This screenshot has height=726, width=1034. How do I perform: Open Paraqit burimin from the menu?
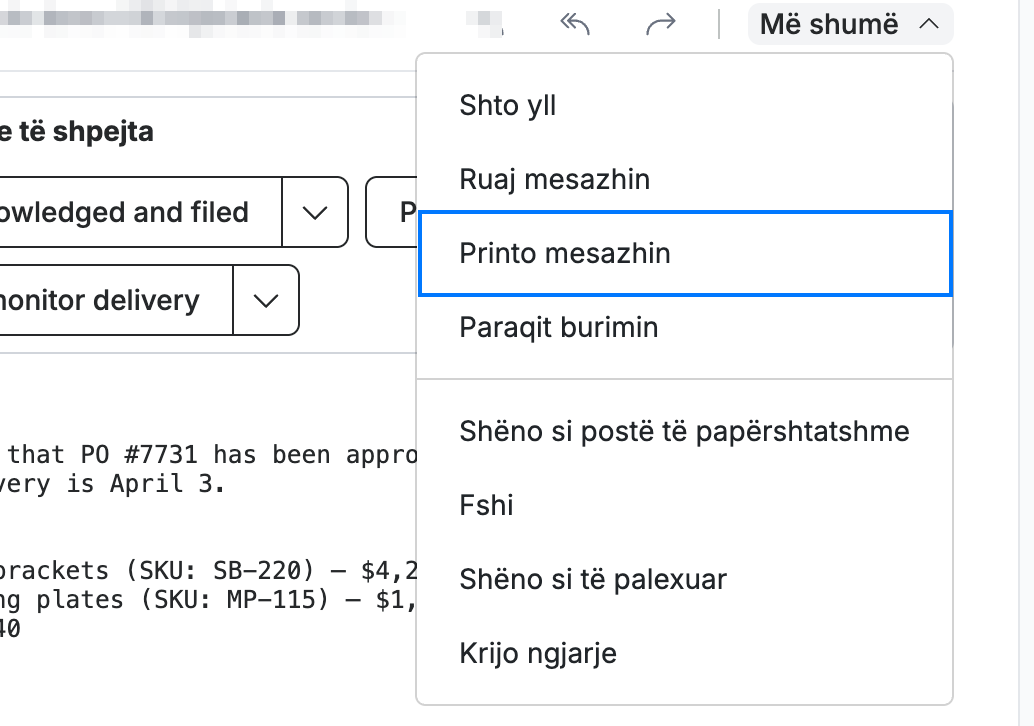tap(684, 327)
